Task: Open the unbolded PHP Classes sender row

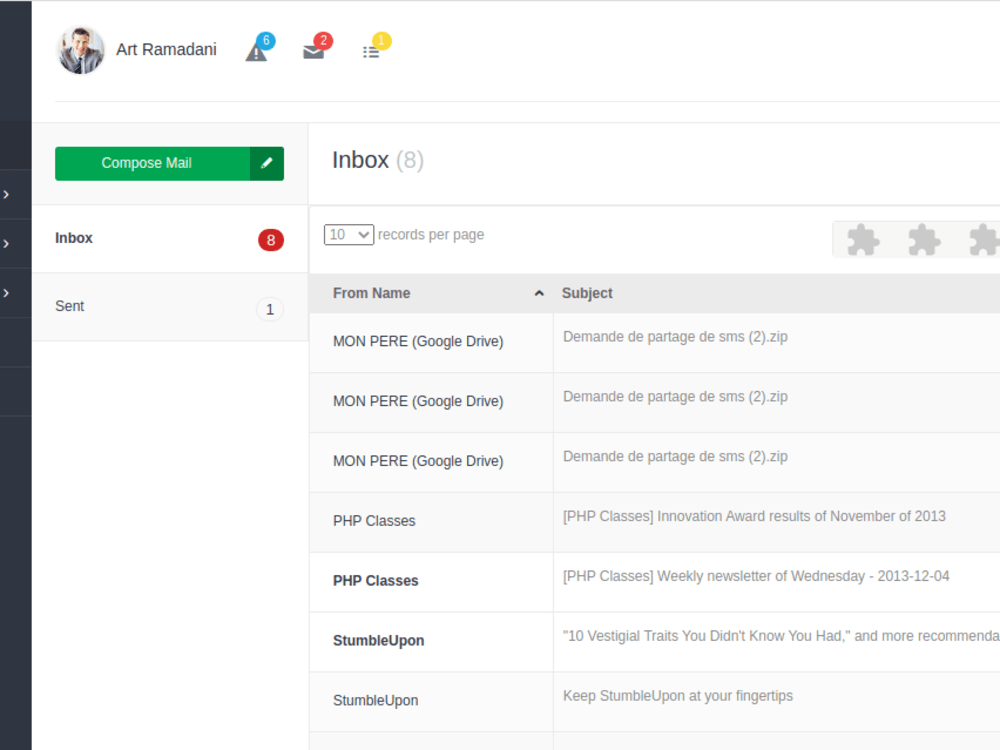Action: point(374,521)
